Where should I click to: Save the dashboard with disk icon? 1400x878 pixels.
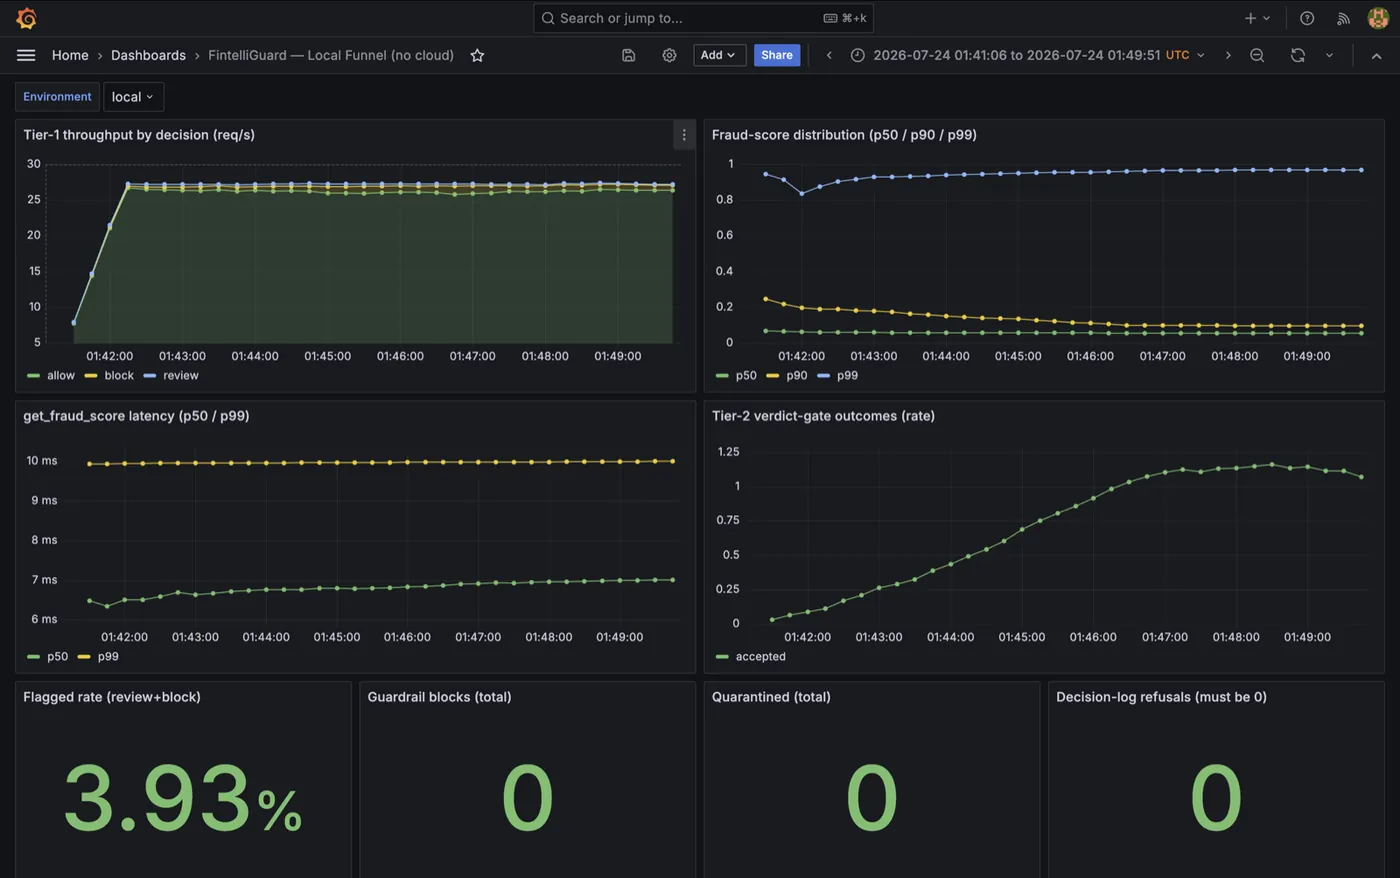click(628, 55)
